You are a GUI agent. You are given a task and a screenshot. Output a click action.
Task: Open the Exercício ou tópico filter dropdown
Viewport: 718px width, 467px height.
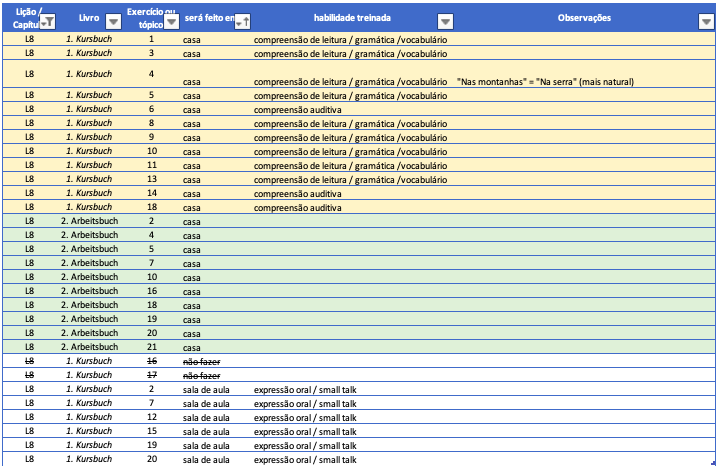click(171, 21)
